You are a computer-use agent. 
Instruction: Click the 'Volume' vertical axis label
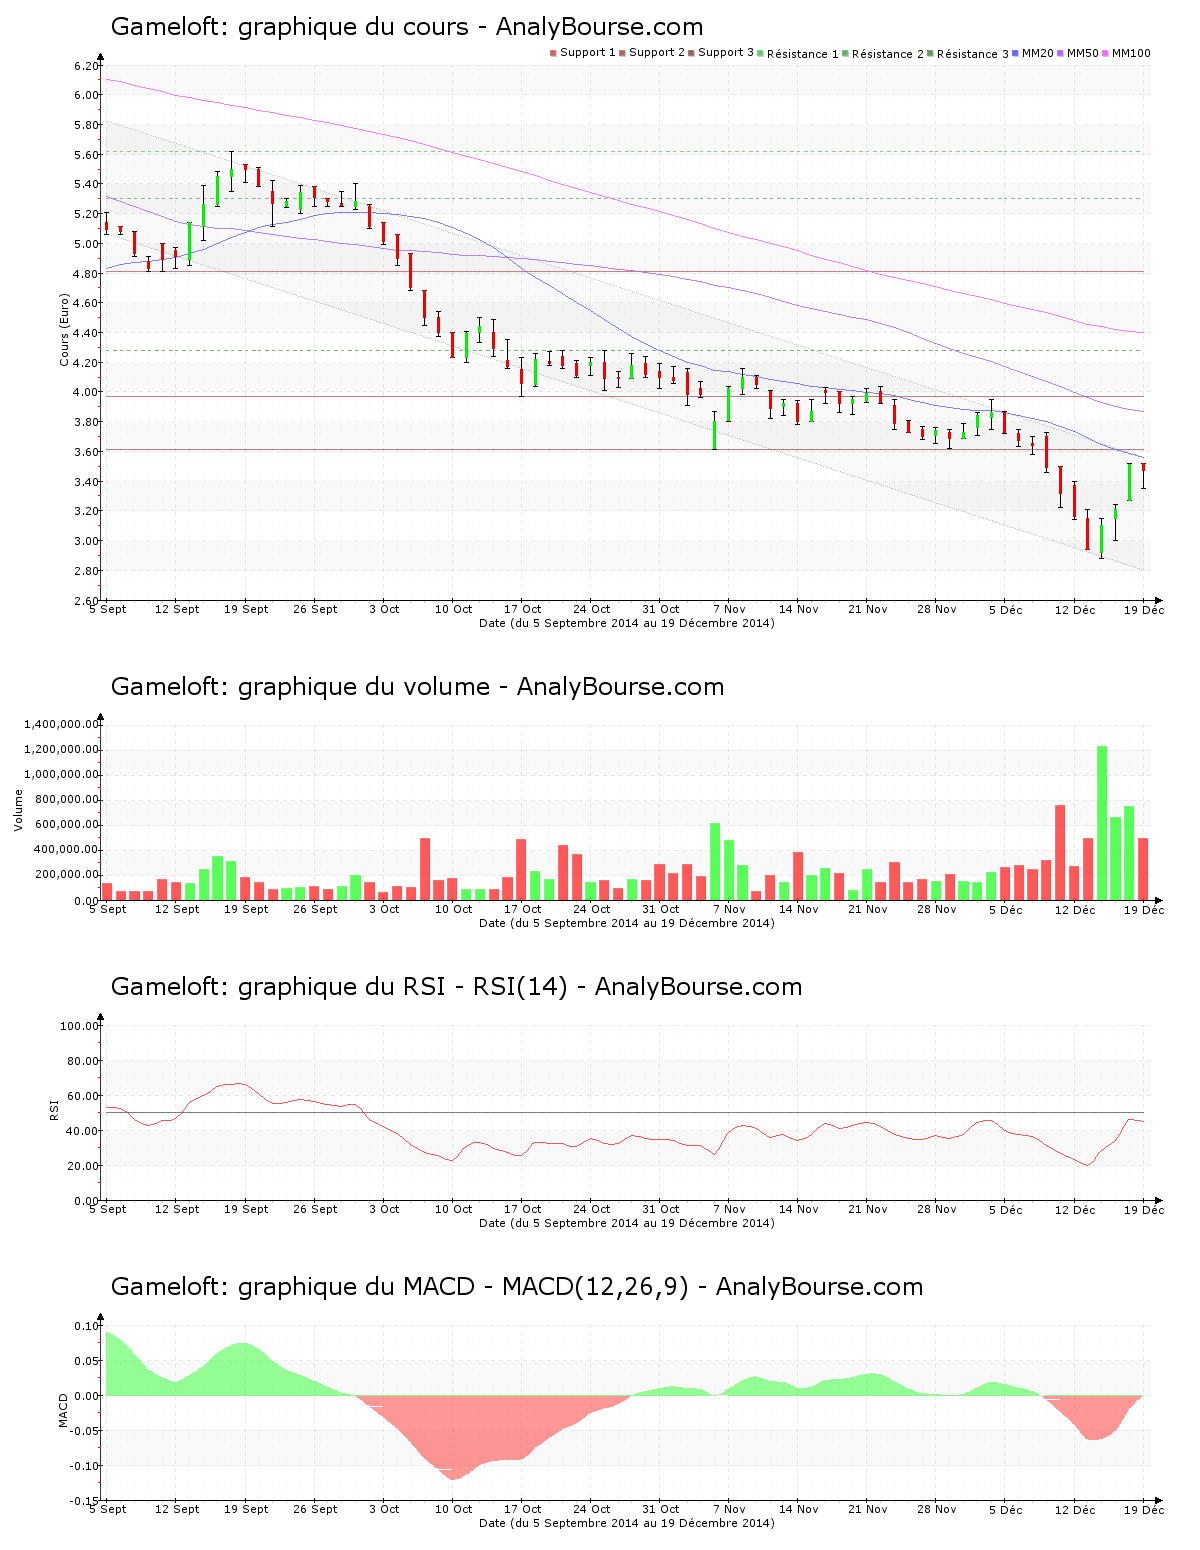pyautogui.click(x=18, y=811)
